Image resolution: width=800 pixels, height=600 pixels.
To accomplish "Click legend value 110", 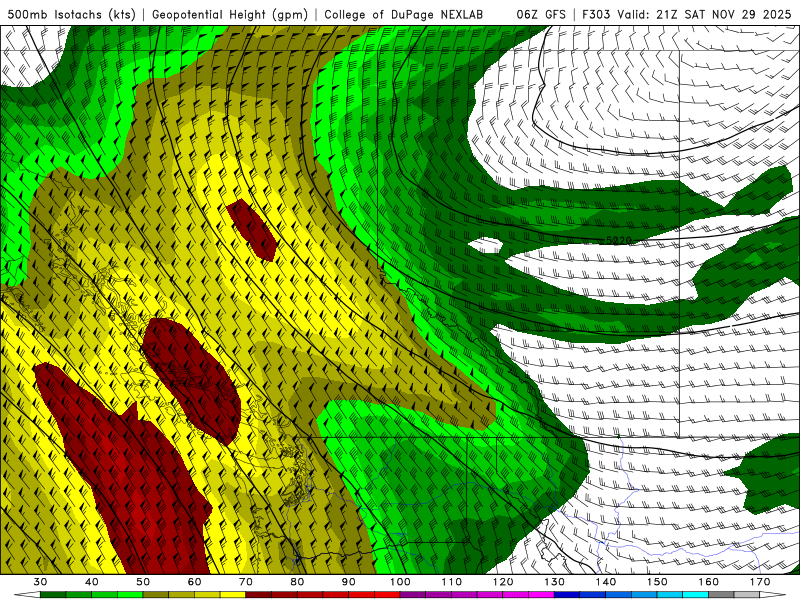I will tap(452, 582).
